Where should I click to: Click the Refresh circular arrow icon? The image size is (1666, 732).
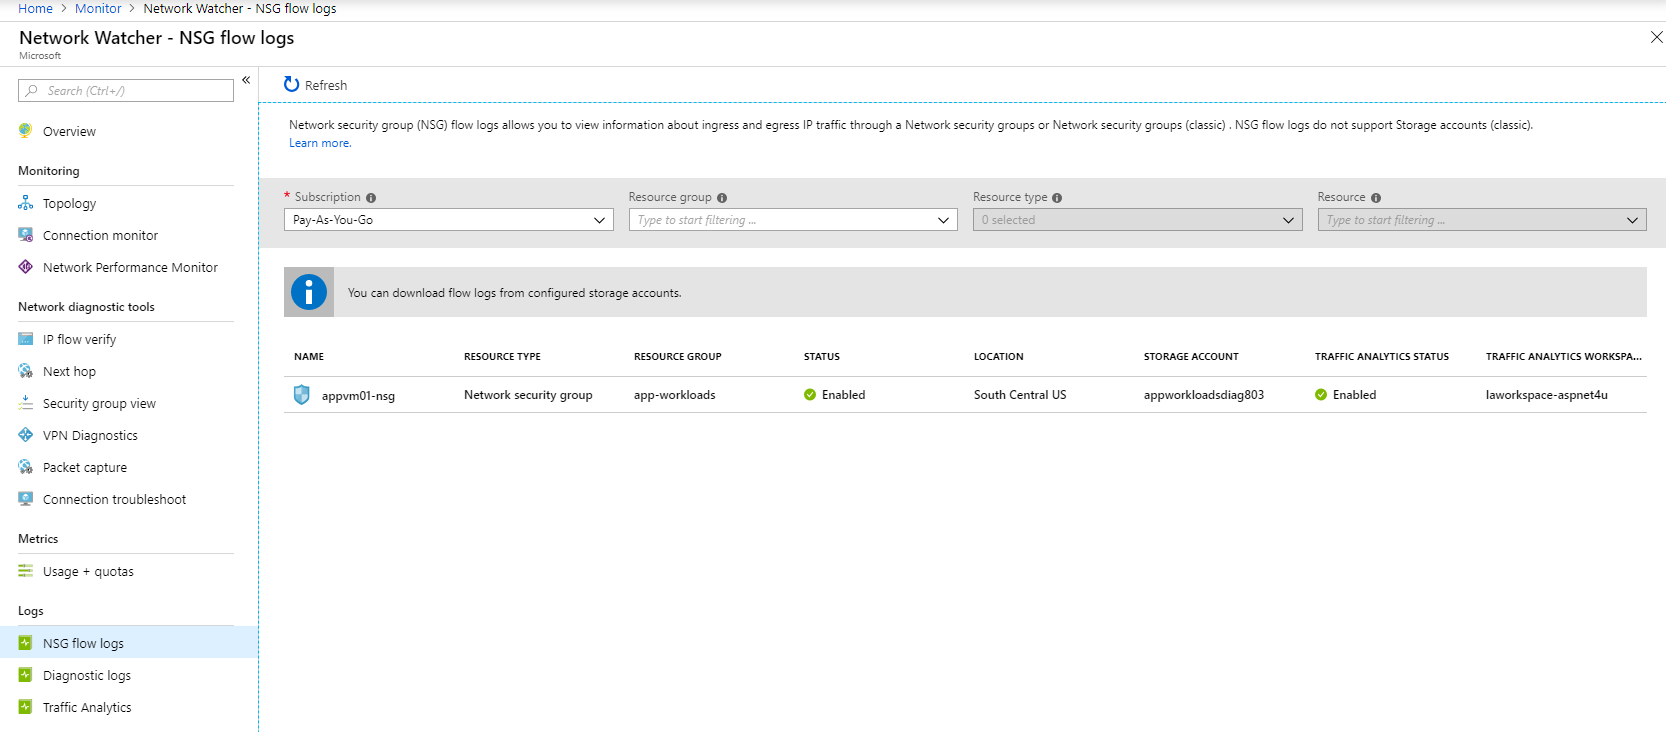pyautogui.click(x=291, y=85)
